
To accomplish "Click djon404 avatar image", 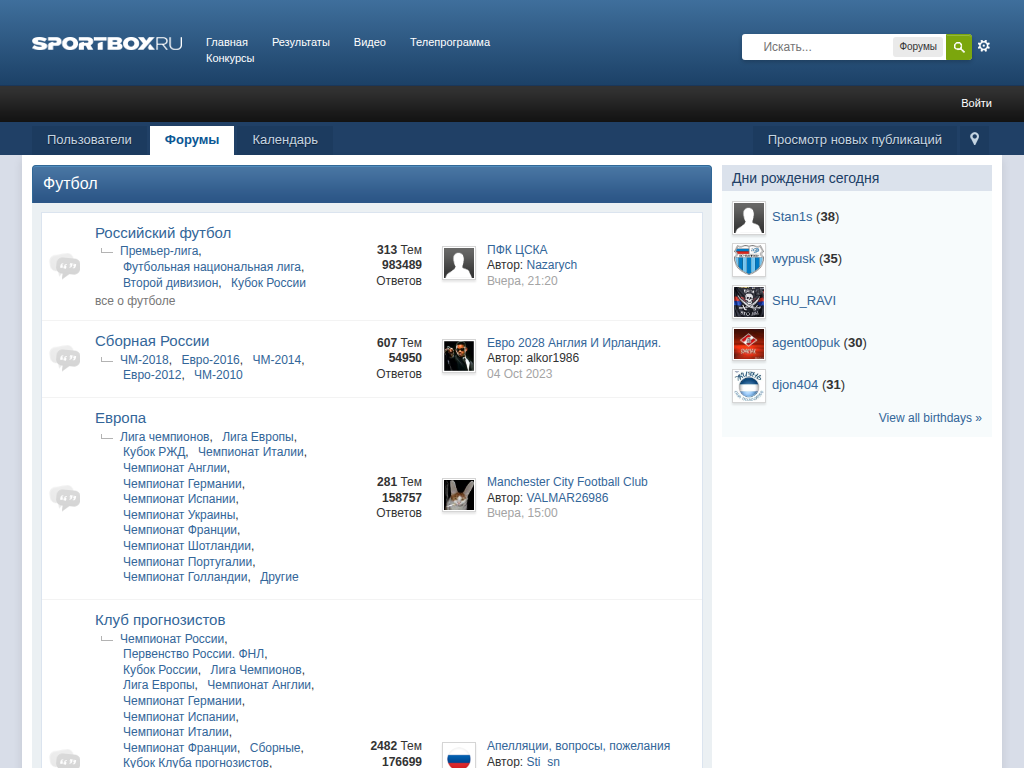I will (748, 386).
